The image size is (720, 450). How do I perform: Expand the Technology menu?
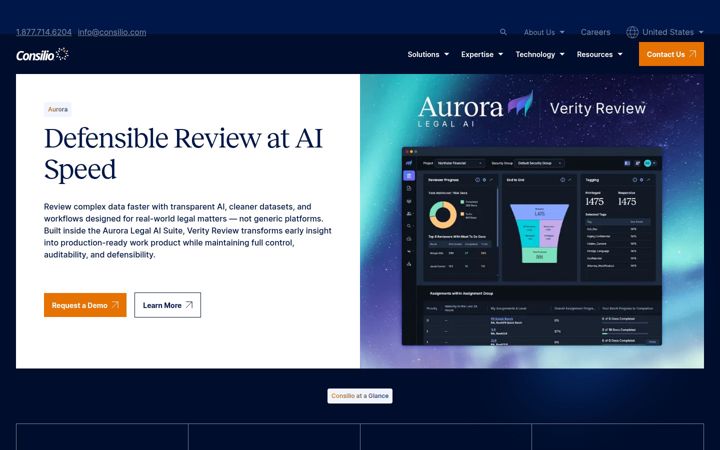540,54
